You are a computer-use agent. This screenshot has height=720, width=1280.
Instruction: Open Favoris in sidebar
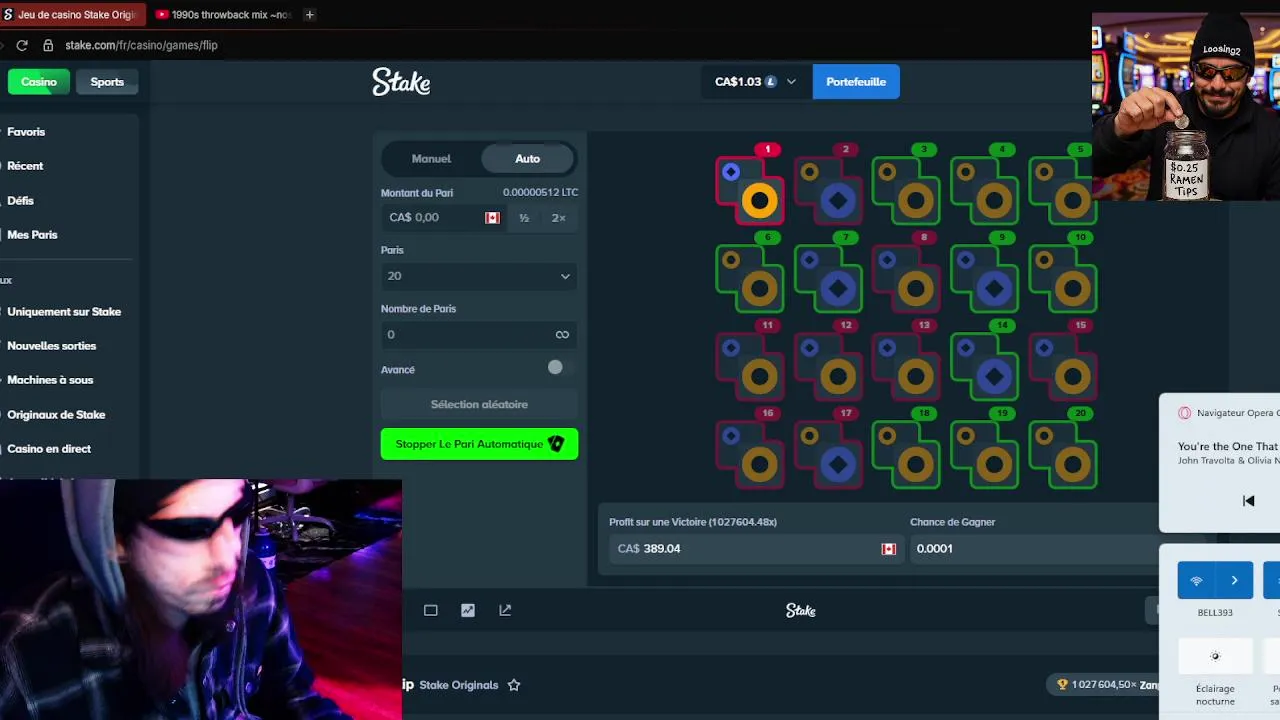[26, 132]
